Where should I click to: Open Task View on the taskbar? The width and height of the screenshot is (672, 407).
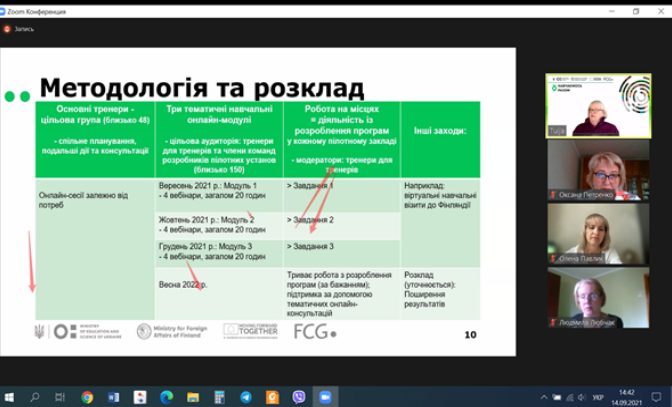point(61,396)
